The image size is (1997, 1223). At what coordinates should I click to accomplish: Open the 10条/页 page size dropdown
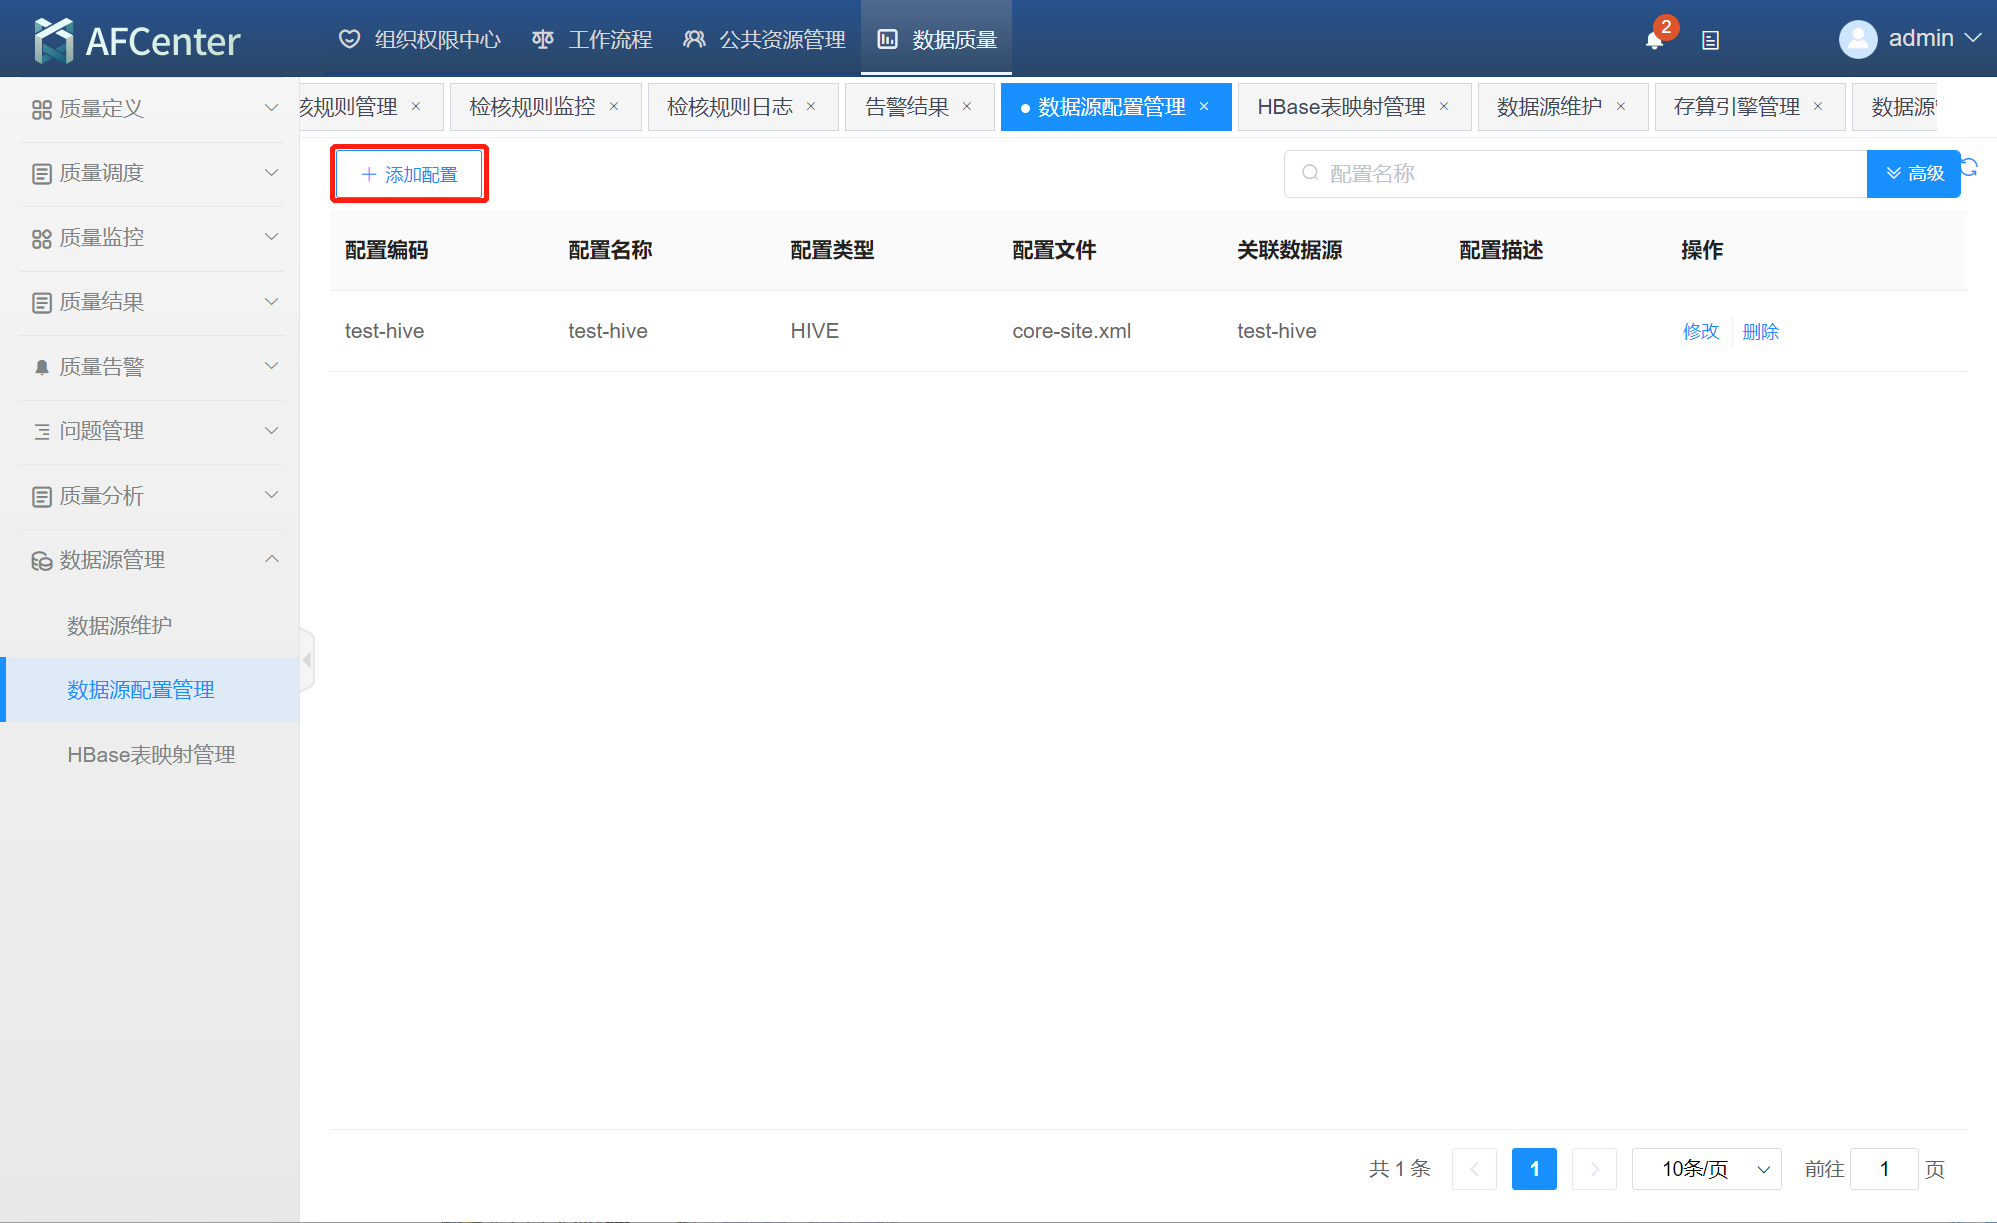(1706, 1169)
